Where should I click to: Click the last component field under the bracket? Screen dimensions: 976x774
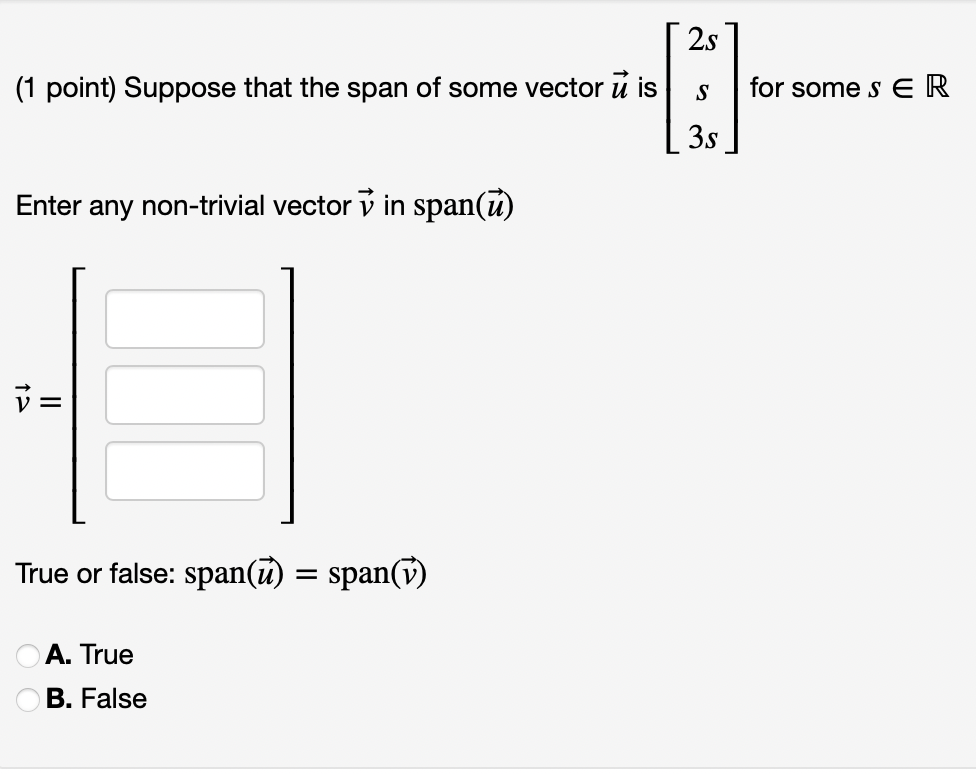pos(184,470)
